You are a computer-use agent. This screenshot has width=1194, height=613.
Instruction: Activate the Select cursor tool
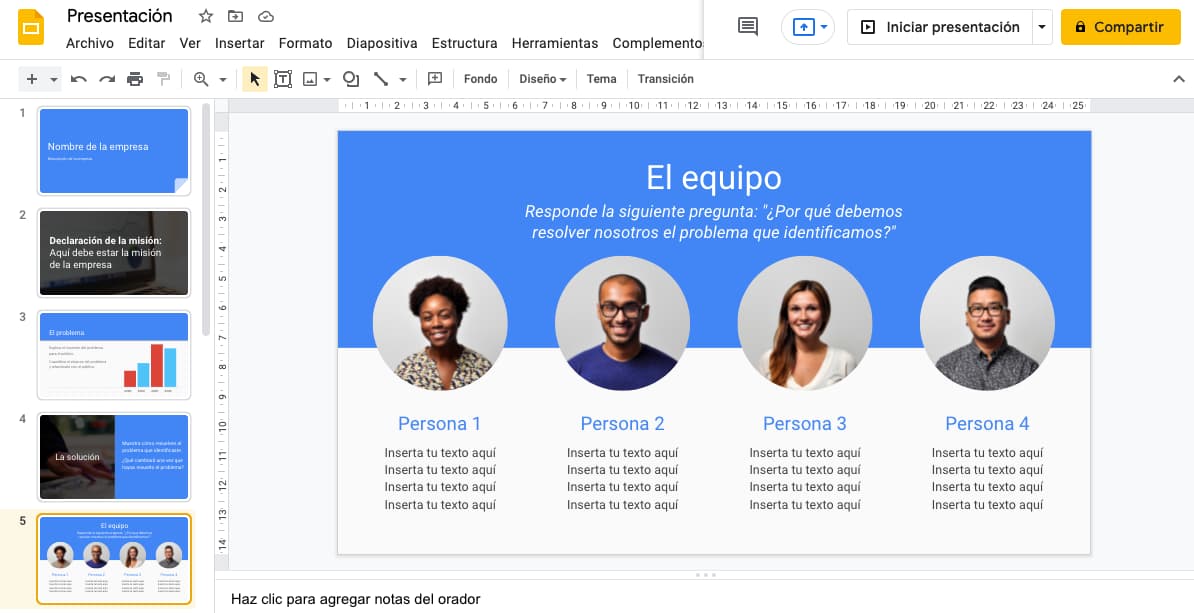(253, 78)
